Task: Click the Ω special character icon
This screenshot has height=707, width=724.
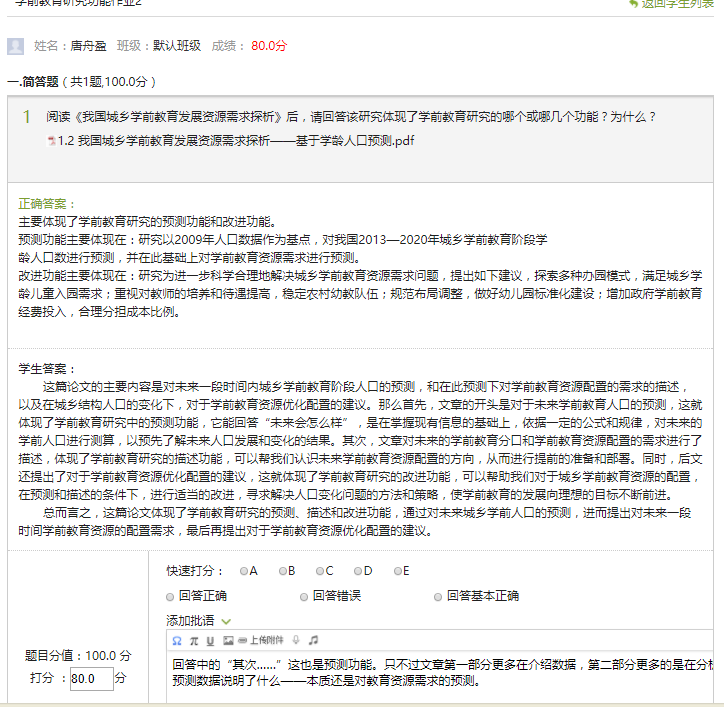Action: (177, 639)
